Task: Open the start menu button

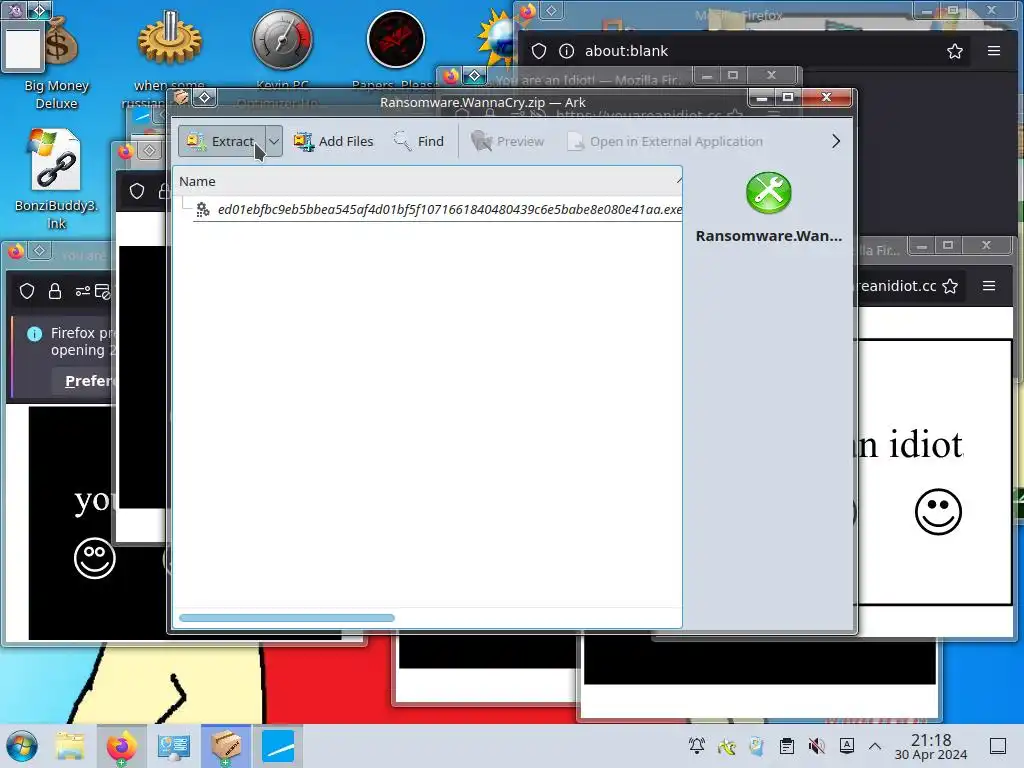Action: point(22,746)
